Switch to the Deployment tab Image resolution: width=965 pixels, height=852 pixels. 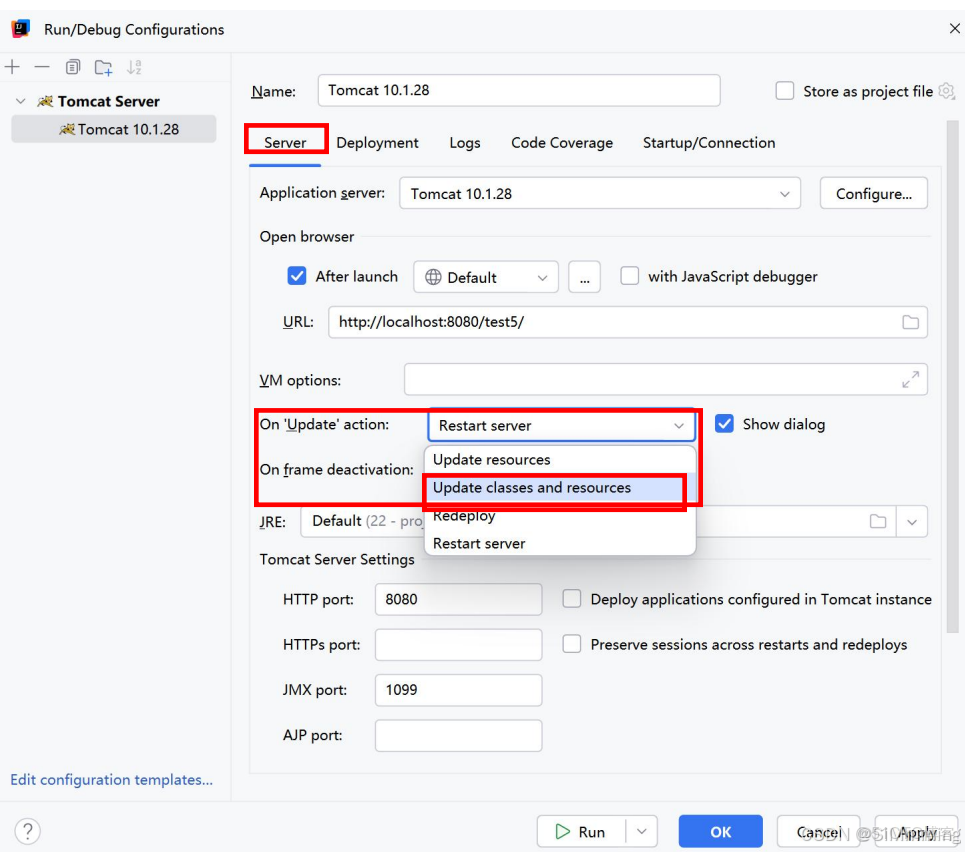(377, 143)
